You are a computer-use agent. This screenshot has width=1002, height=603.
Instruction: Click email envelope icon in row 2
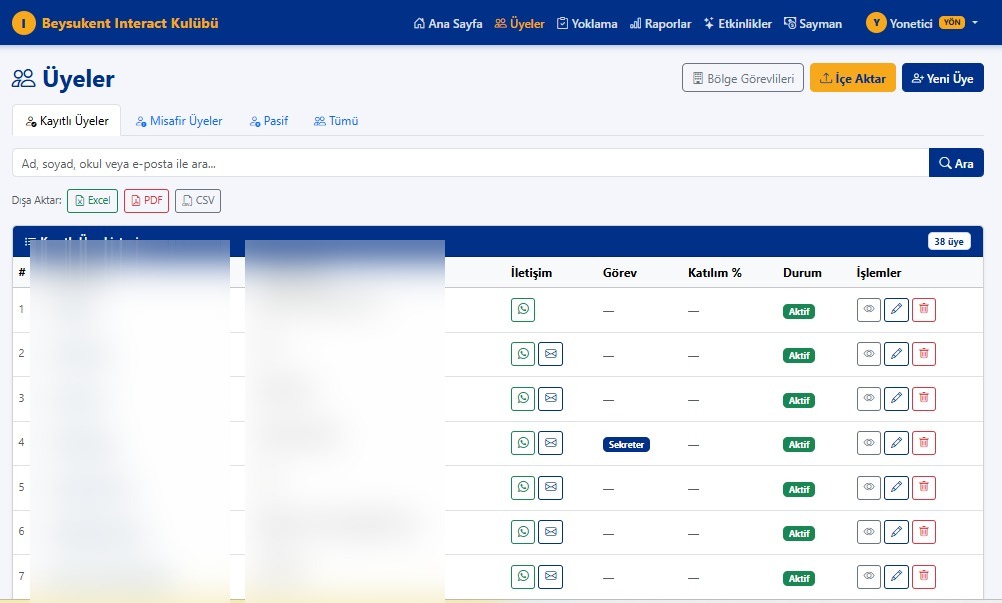550,354
